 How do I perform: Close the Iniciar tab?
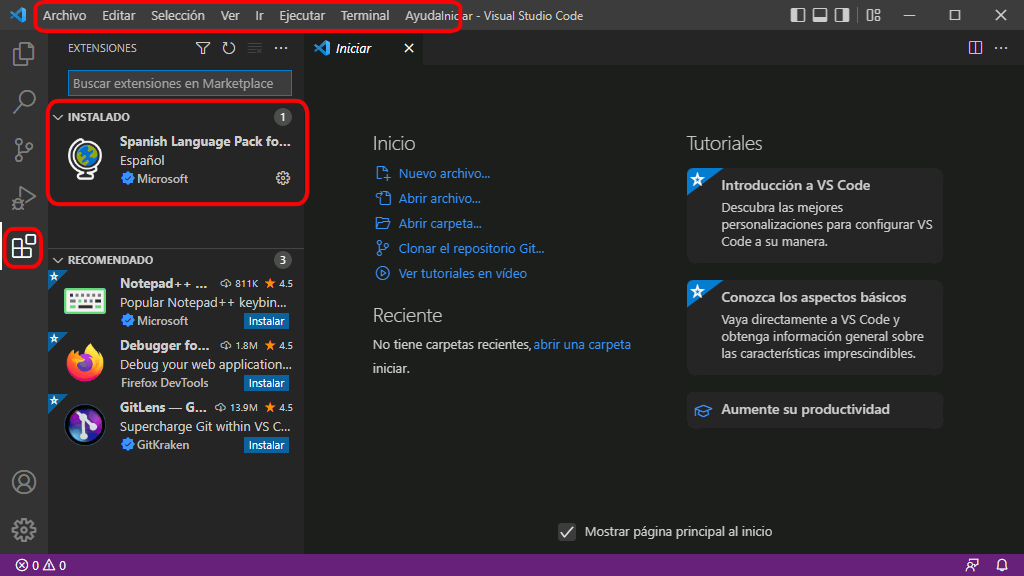[x=409, y=48]
